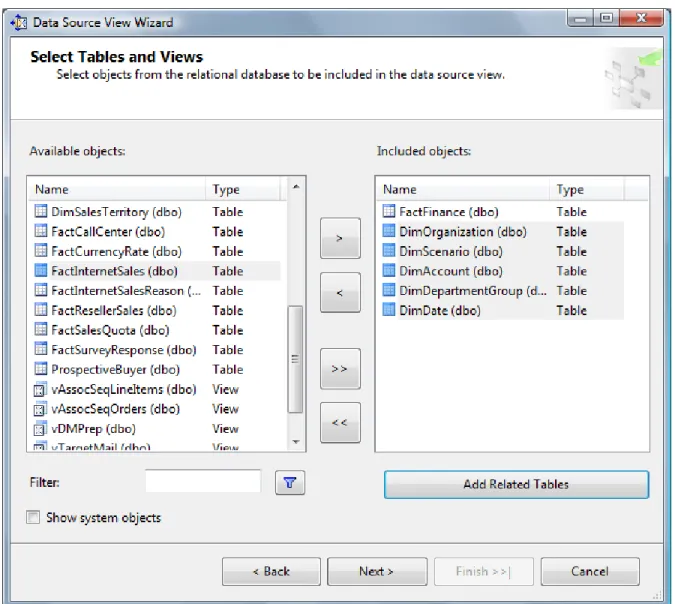Select FactCurrencyRate (dbo) in Available objects
The height and width of the screenshot is (604, 675).
[x=116, y=251]
